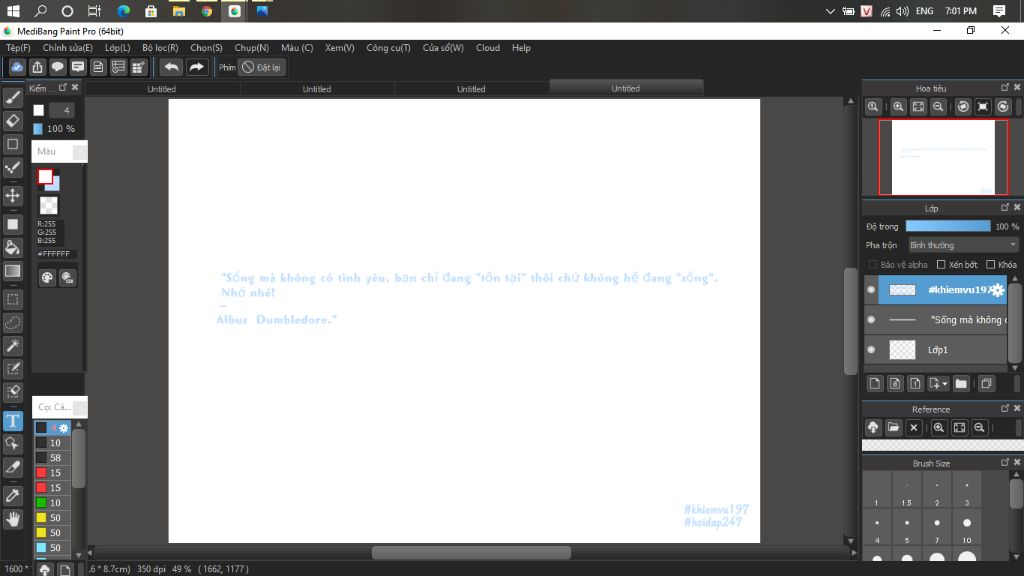1024x576 pixels.
Task: Open the add special layer dropdown arrow
Action: point(945,384)
